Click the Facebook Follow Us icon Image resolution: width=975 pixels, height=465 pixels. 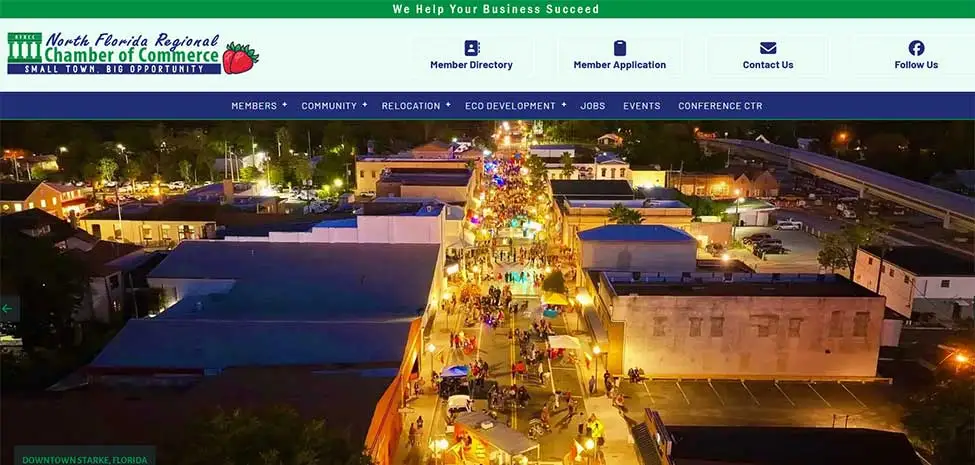click(916, 48)
